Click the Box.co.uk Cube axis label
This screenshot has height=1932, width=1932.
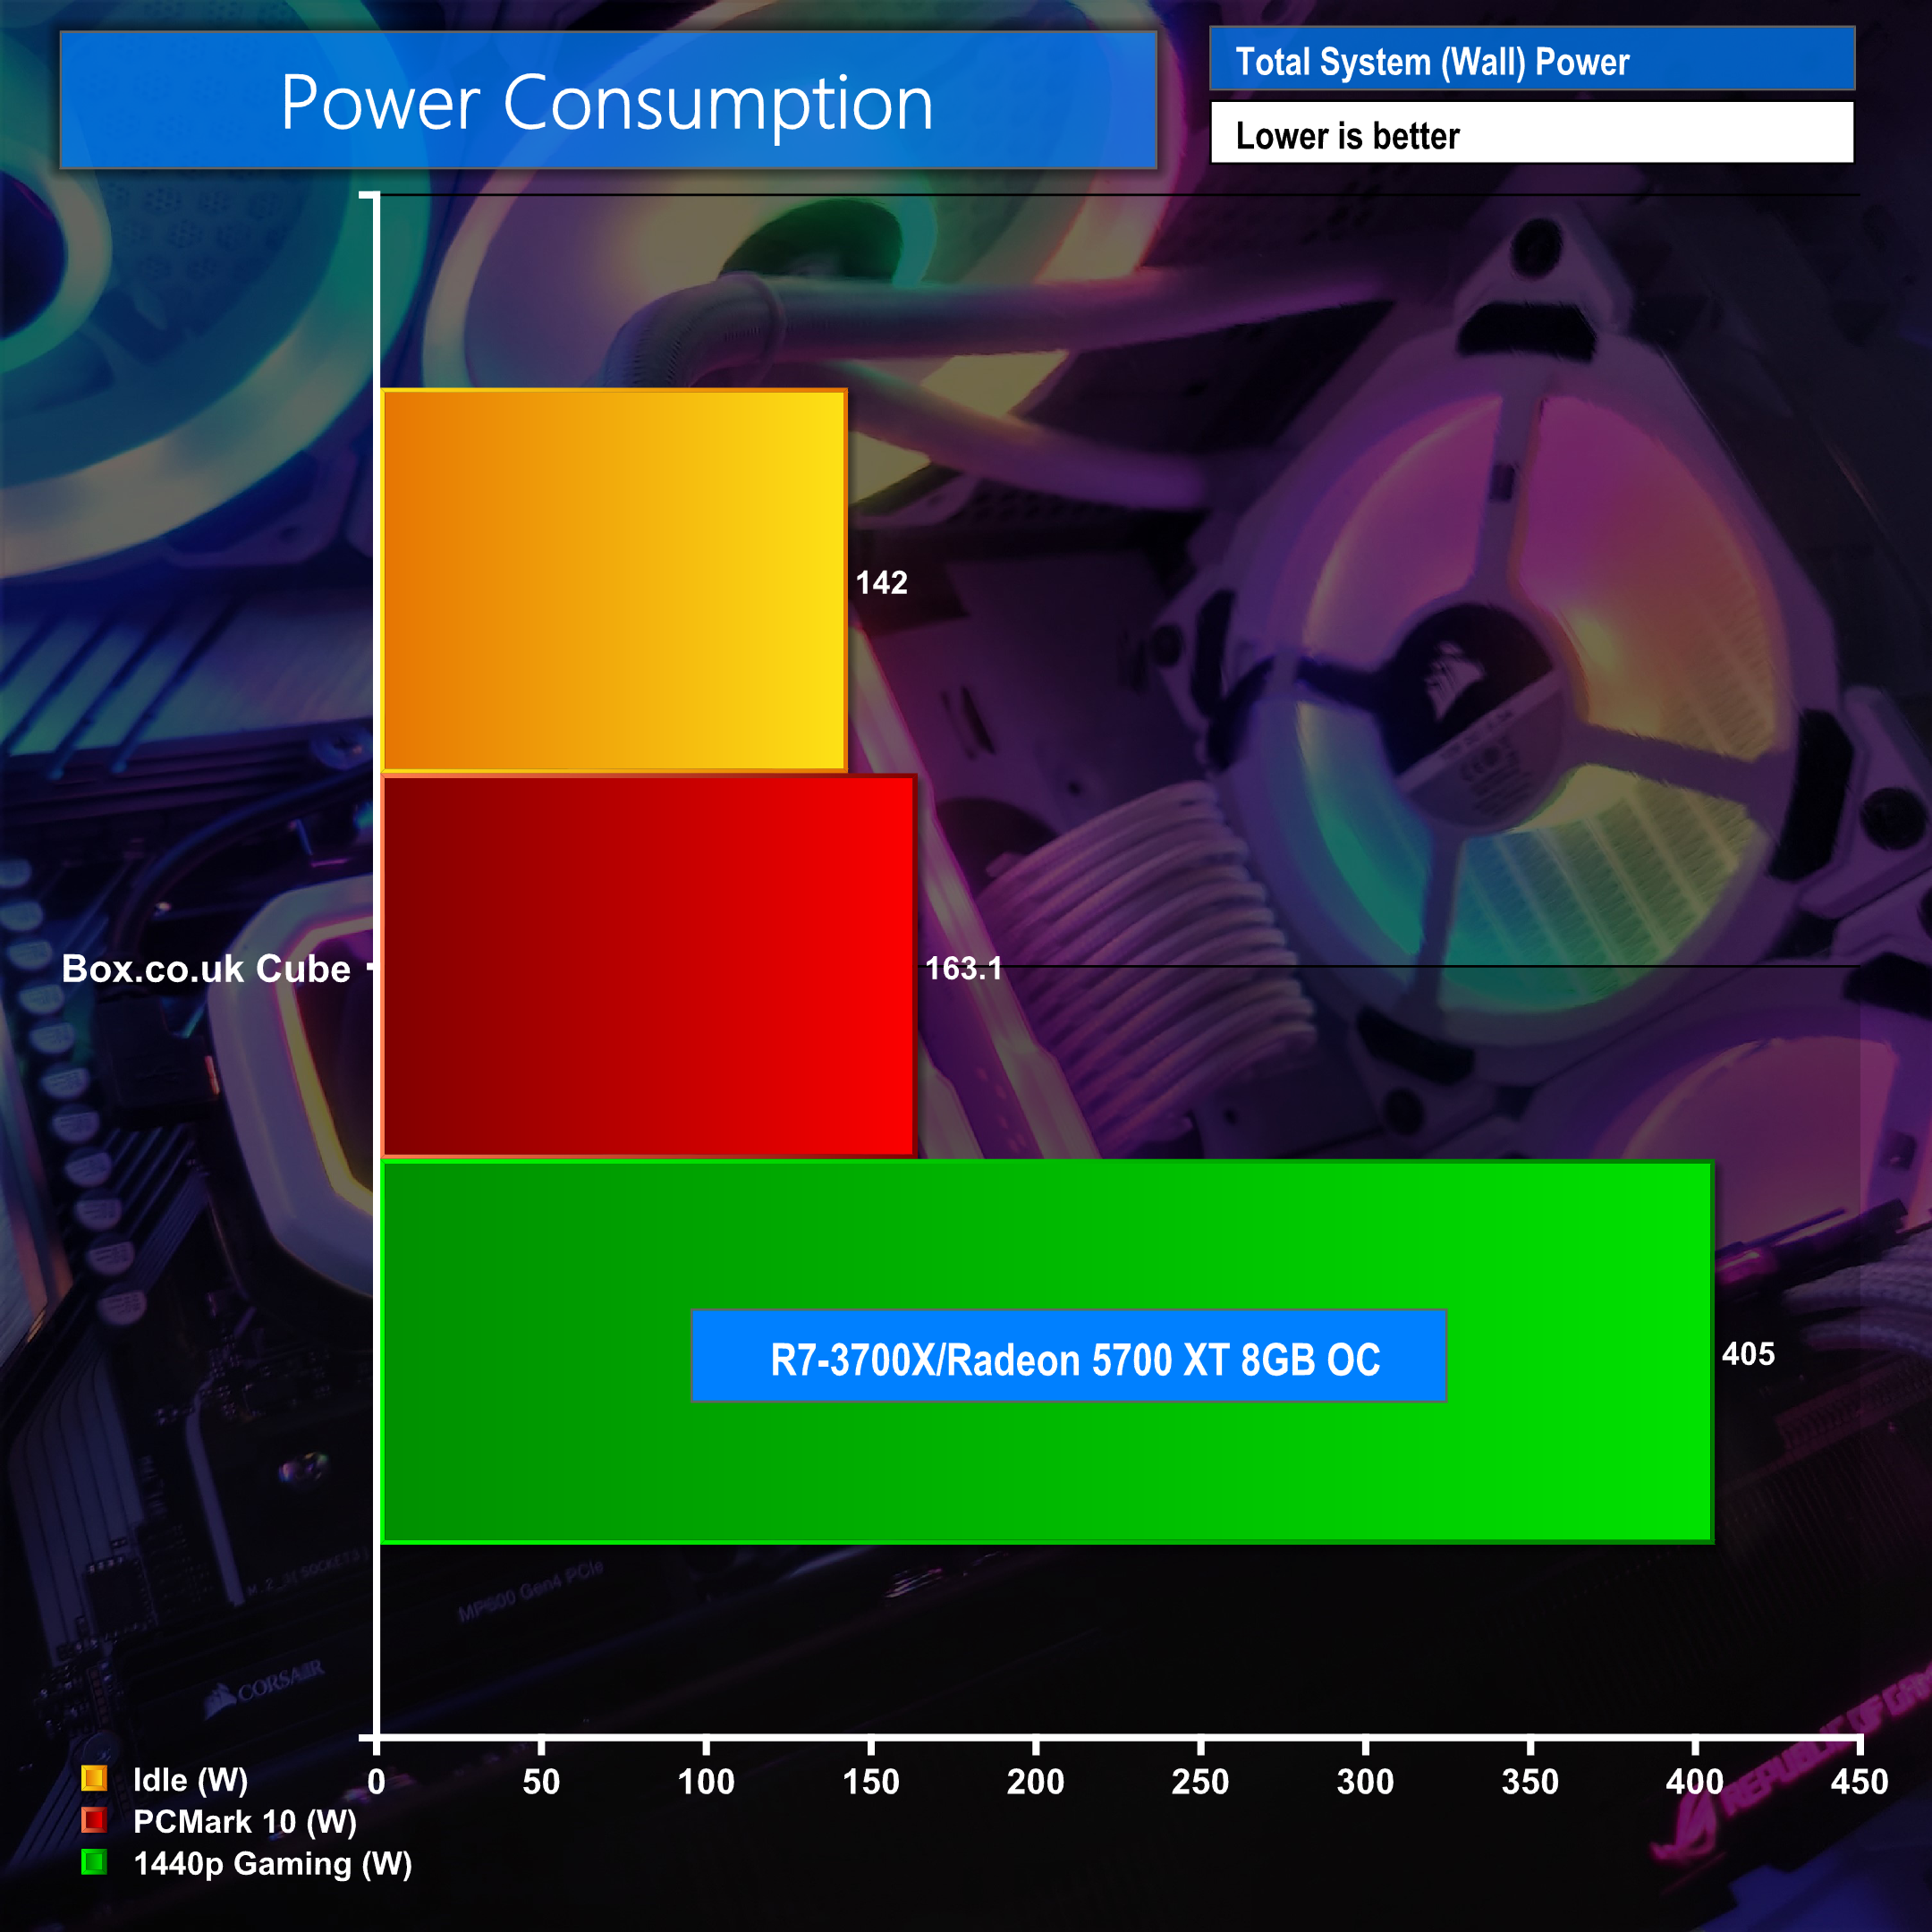(x=206, y=968)
